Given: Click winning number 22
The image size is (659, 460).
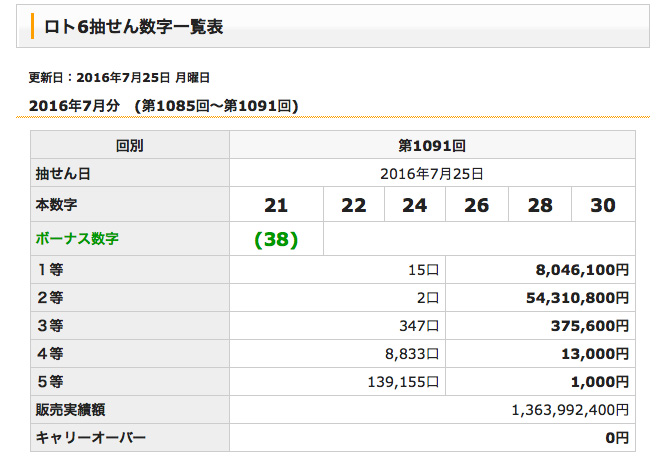Looking at the screenshot, I should coord(353,205).
